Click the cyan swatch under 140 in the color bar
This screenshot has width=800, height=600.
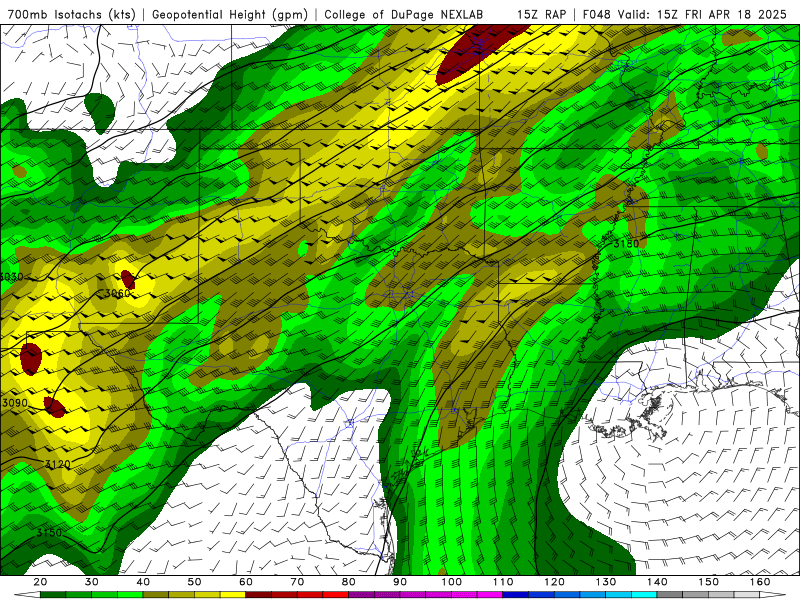pos(644,595)
